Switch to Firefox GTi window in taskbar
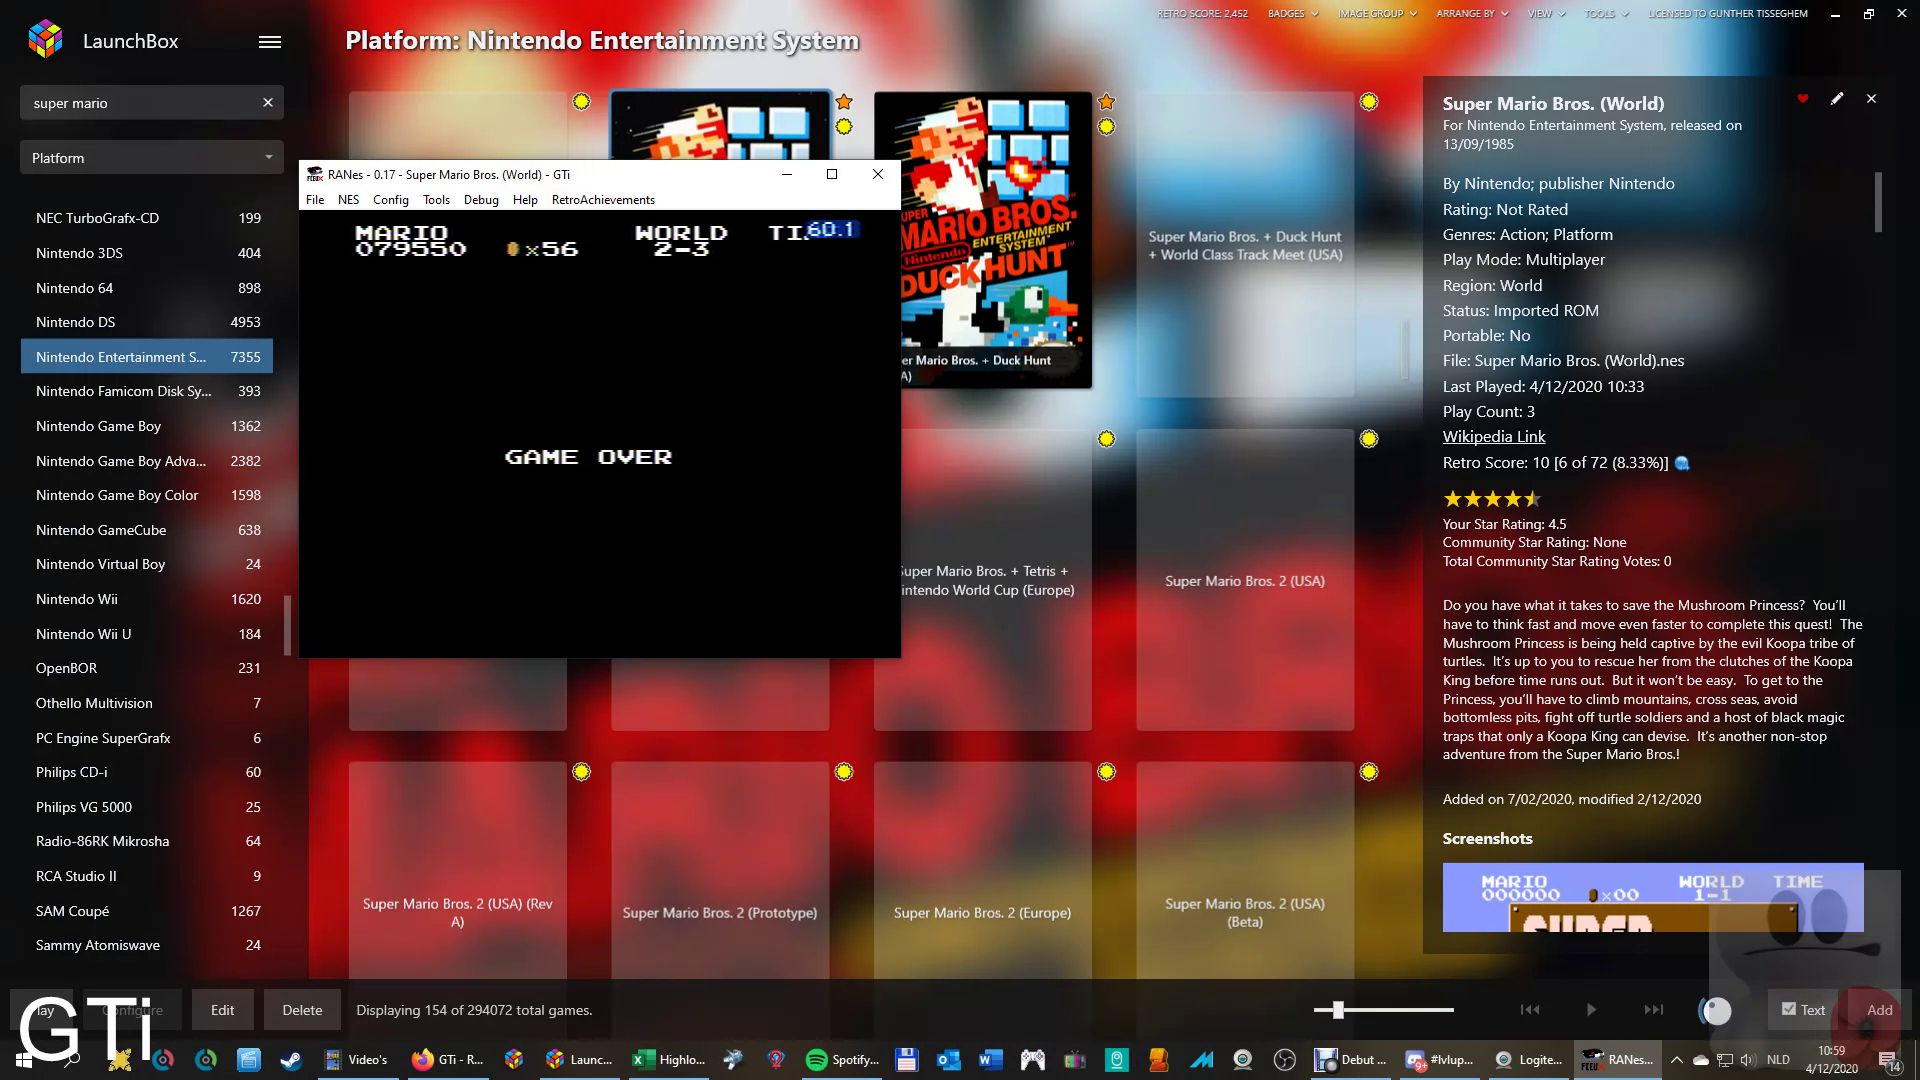1920x1080 pixels. [449, 1060]
